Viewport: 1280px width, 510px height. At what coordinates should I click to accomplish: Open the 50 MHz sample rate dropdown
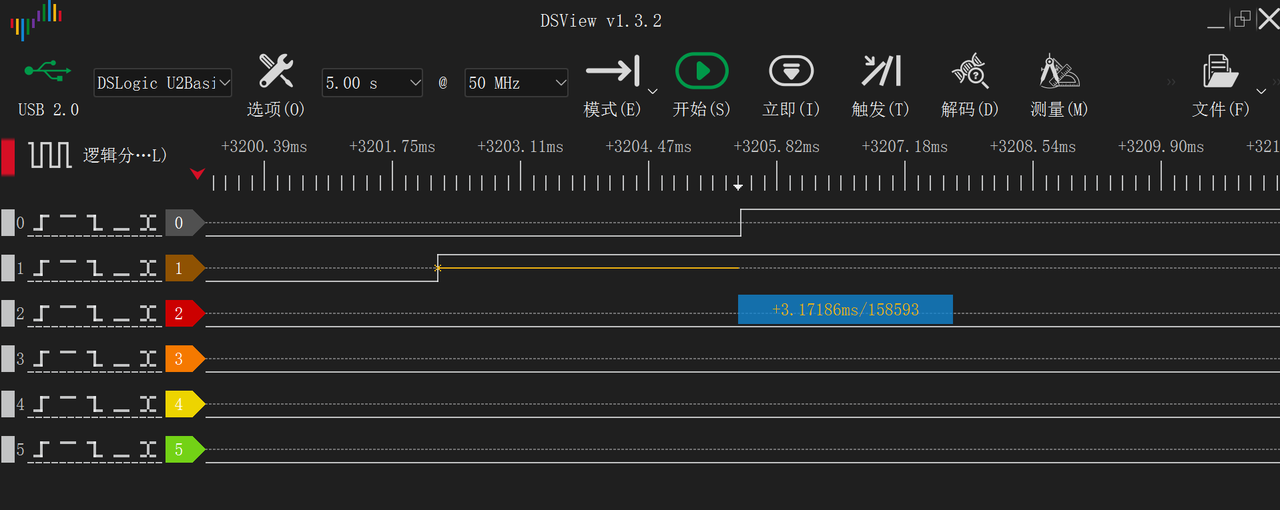[x=516, y=83]
